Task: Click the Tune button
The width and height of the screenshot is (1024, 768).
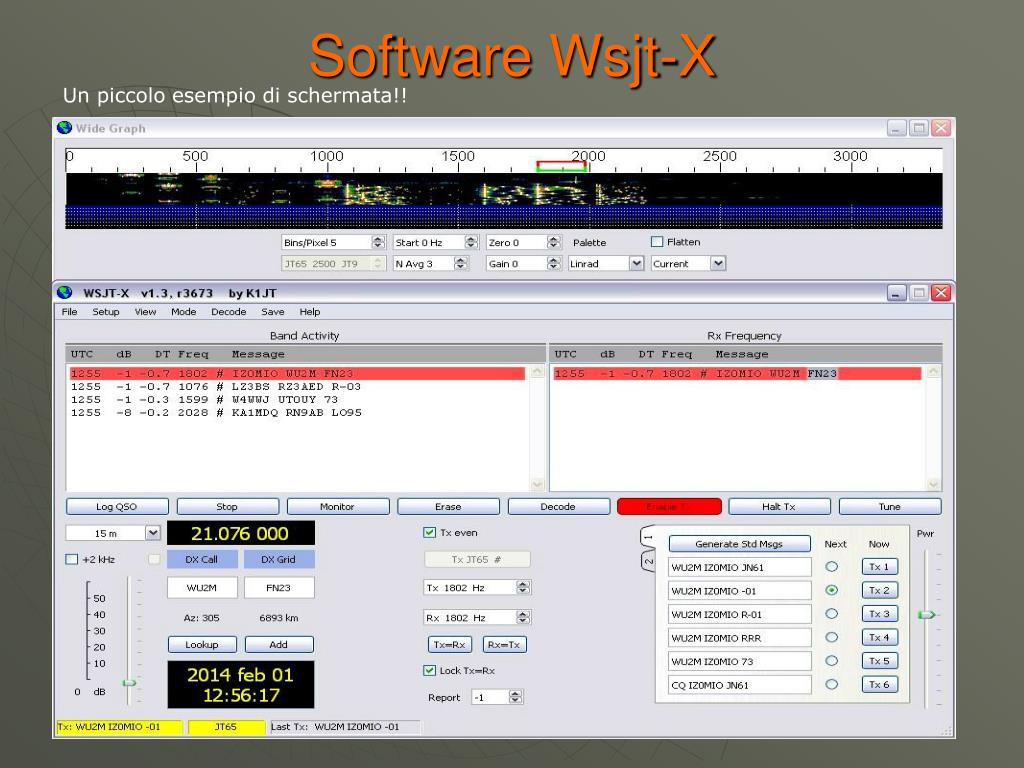Action: [889, 506]
